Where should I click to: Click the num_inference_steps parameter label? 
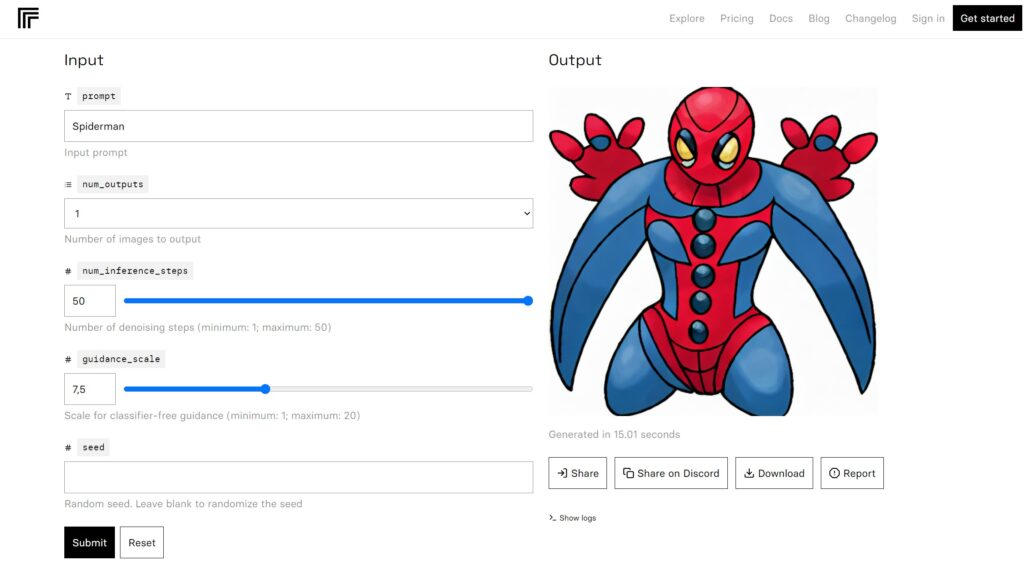pyautogui.click(x=135, y=271)
